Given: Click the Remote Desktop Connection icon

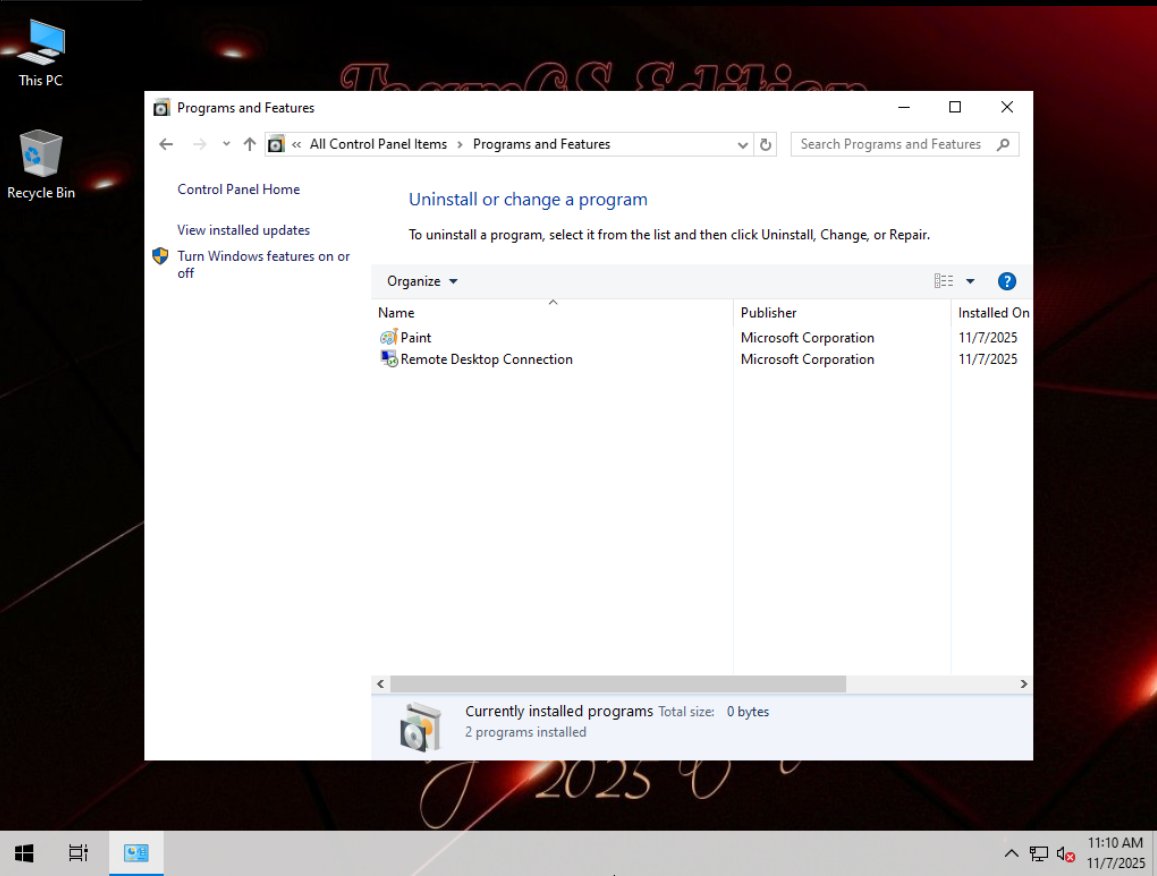Looking at the screenshot, I should click(x=389, y=359).
